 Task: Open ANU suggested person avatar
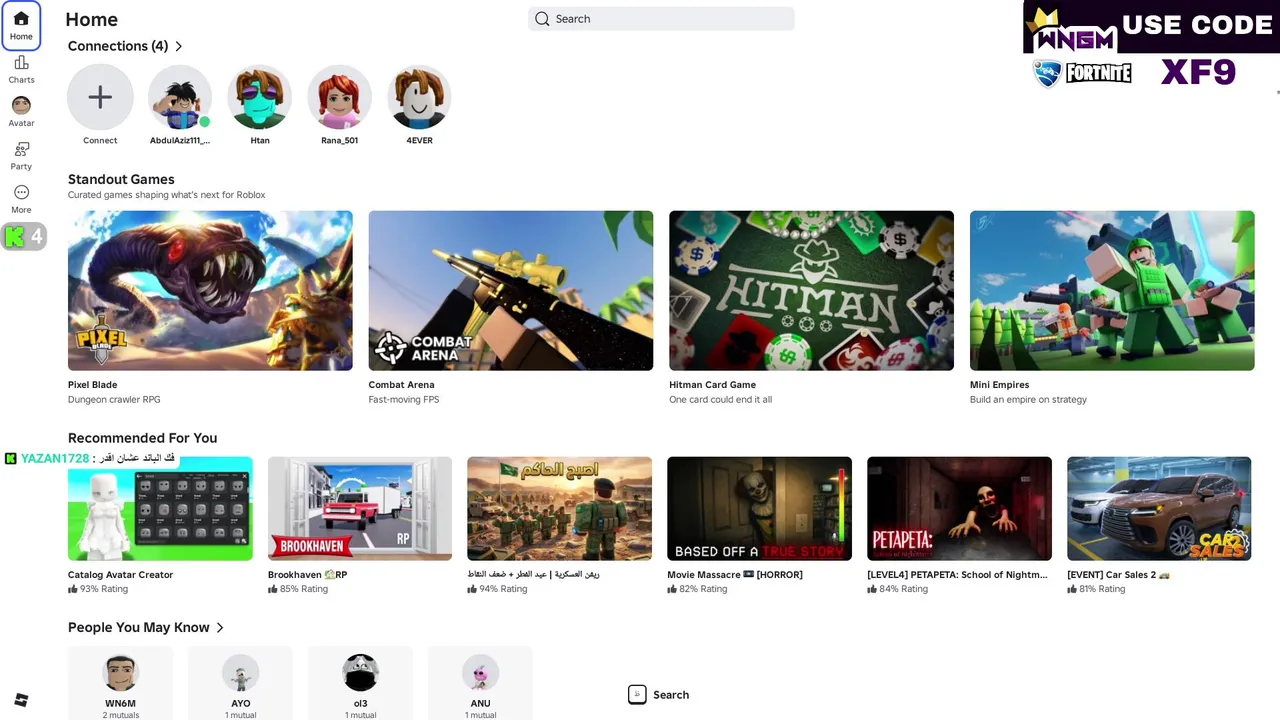480,673
